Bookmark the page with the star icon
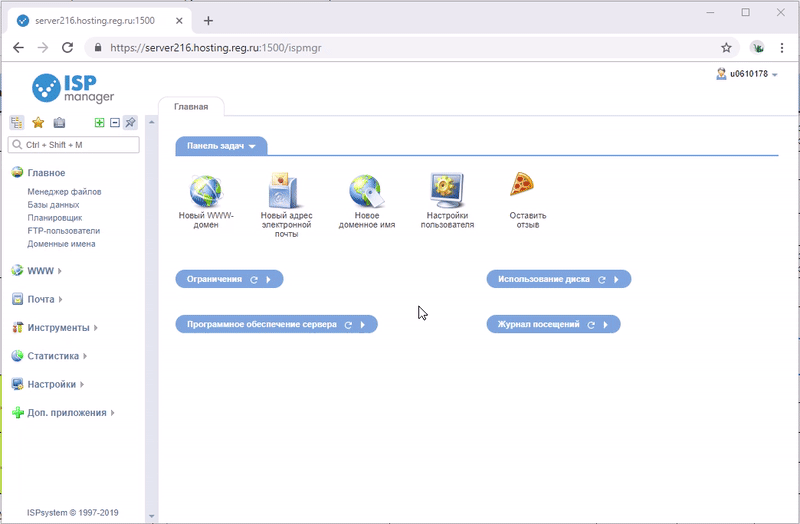This screenshot has width=800, height=524. pos(726,47)
